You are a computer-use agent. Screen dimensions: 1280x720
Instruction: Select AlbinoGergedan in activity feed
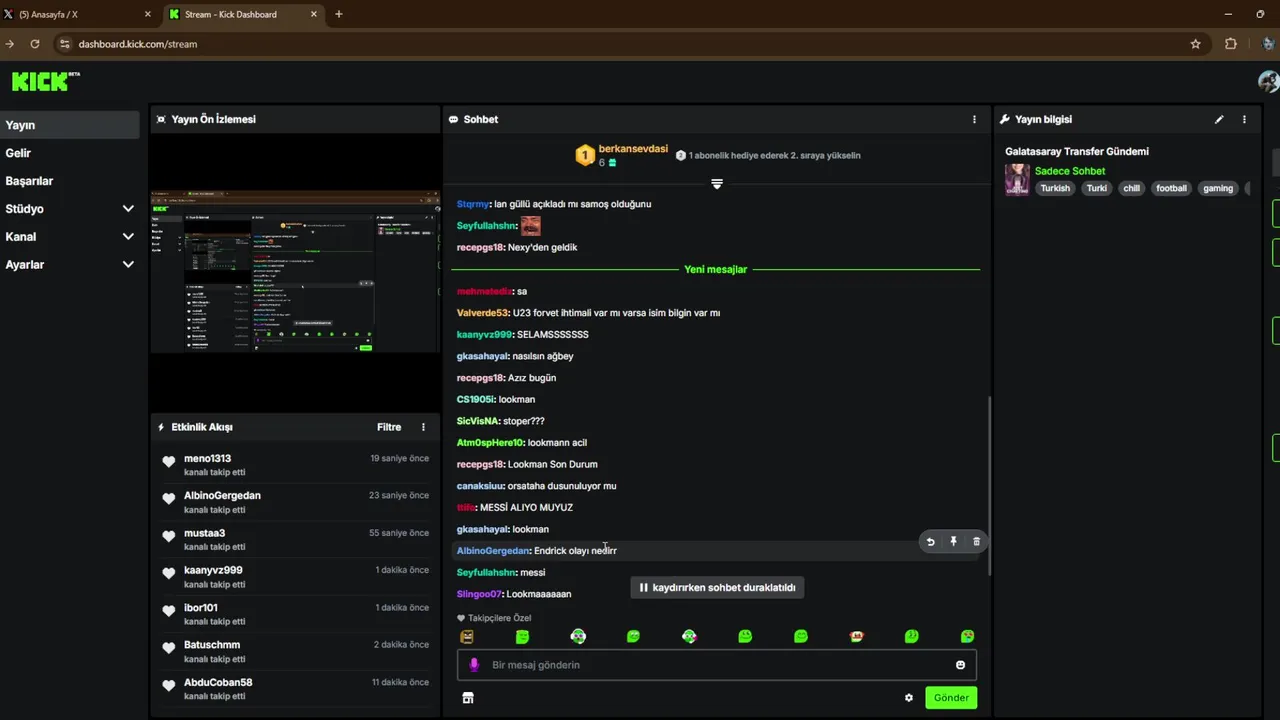coord(222,496)
